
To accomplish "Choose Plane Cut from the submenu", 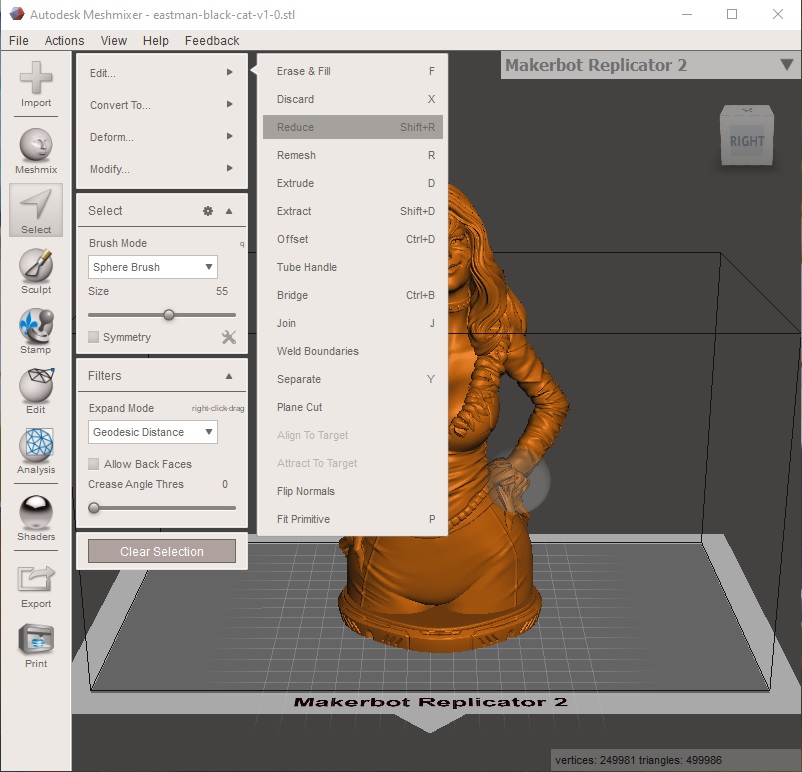I will [x=352, y=407].
